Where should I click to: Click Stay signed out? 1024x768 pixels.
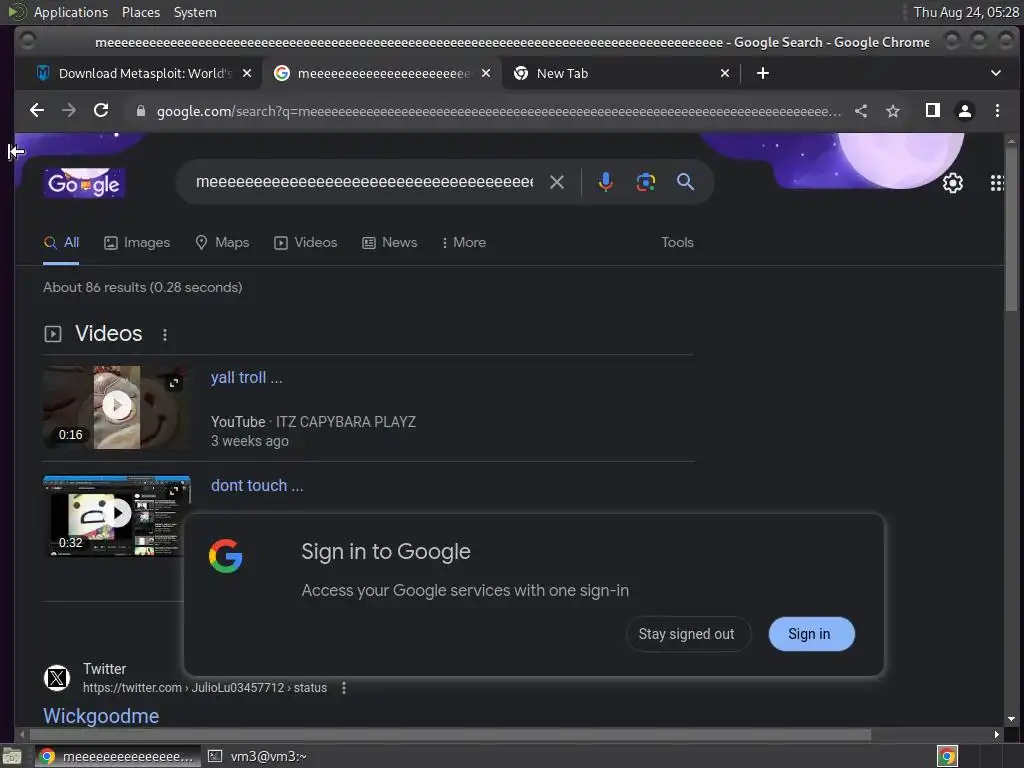pyautogui.click(x=686, y=634)
